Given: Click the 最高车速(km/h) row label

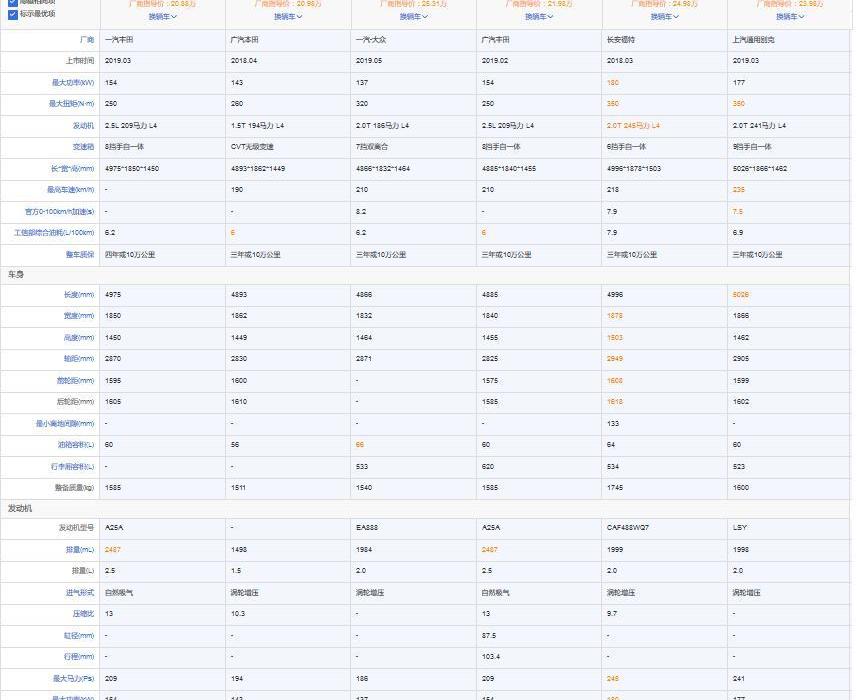Looking at the screenshot, I should pyautogui.click(x=71, y=190).
